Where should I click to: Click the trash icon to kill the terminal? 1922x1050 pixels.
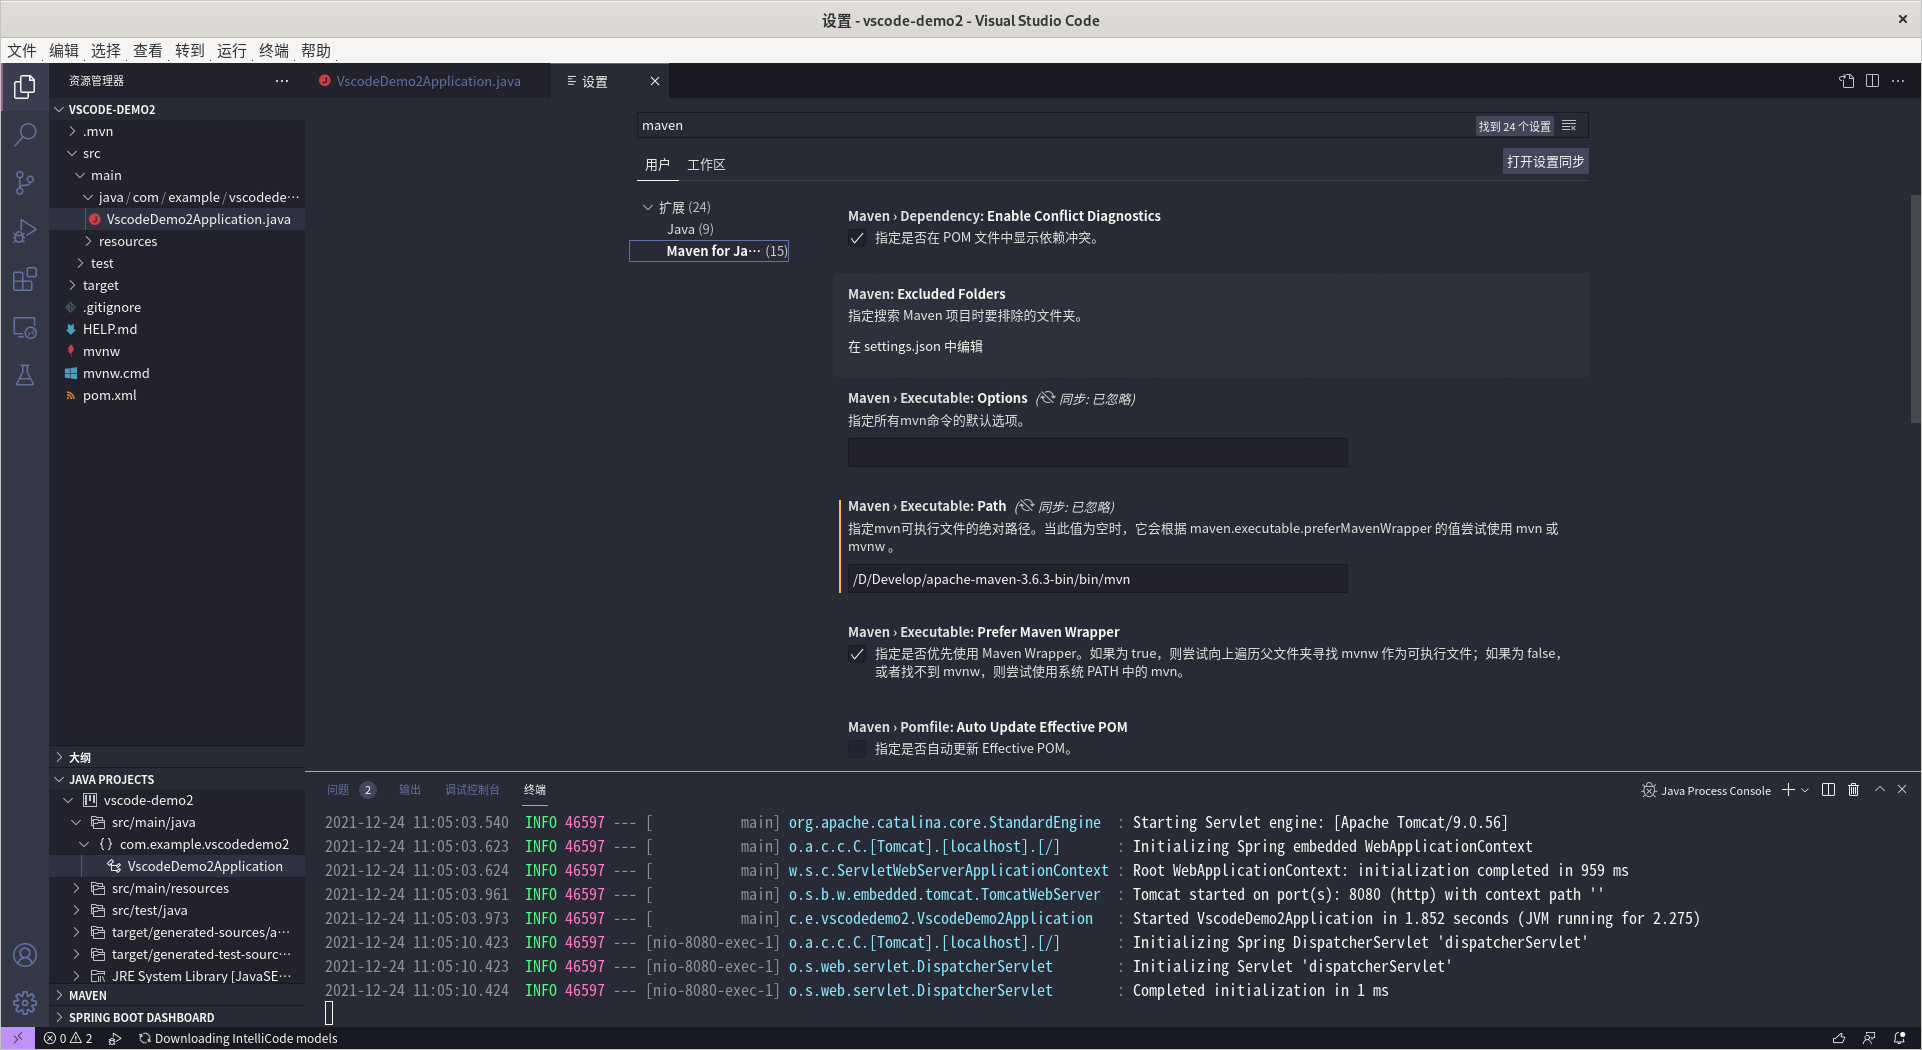coord(1853,790)
